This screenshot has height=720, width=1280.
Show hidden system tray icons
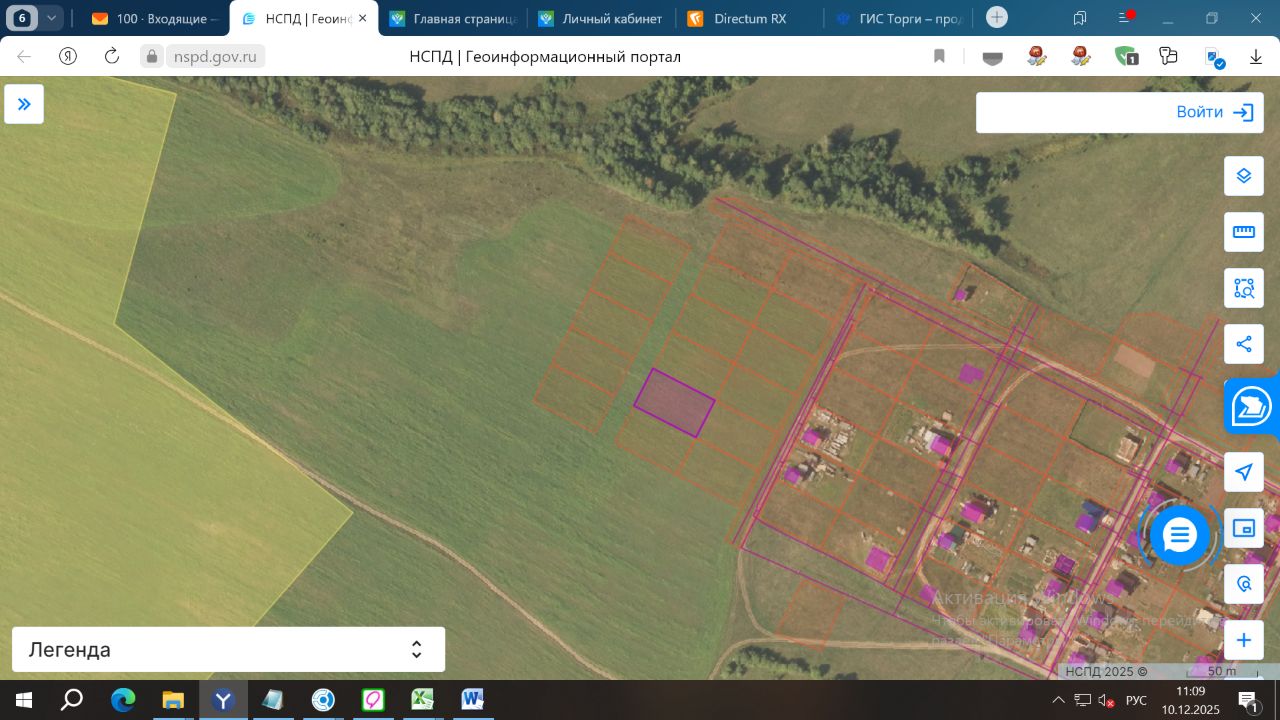coord(1059,700)
